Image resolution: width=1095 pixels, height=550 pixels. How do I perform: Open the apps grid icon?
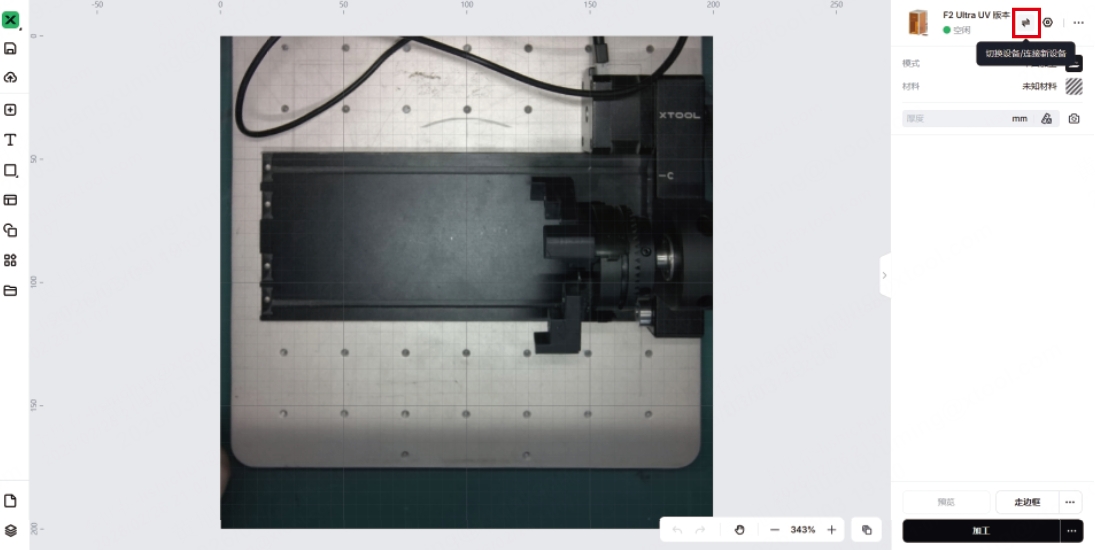(11, 260)
